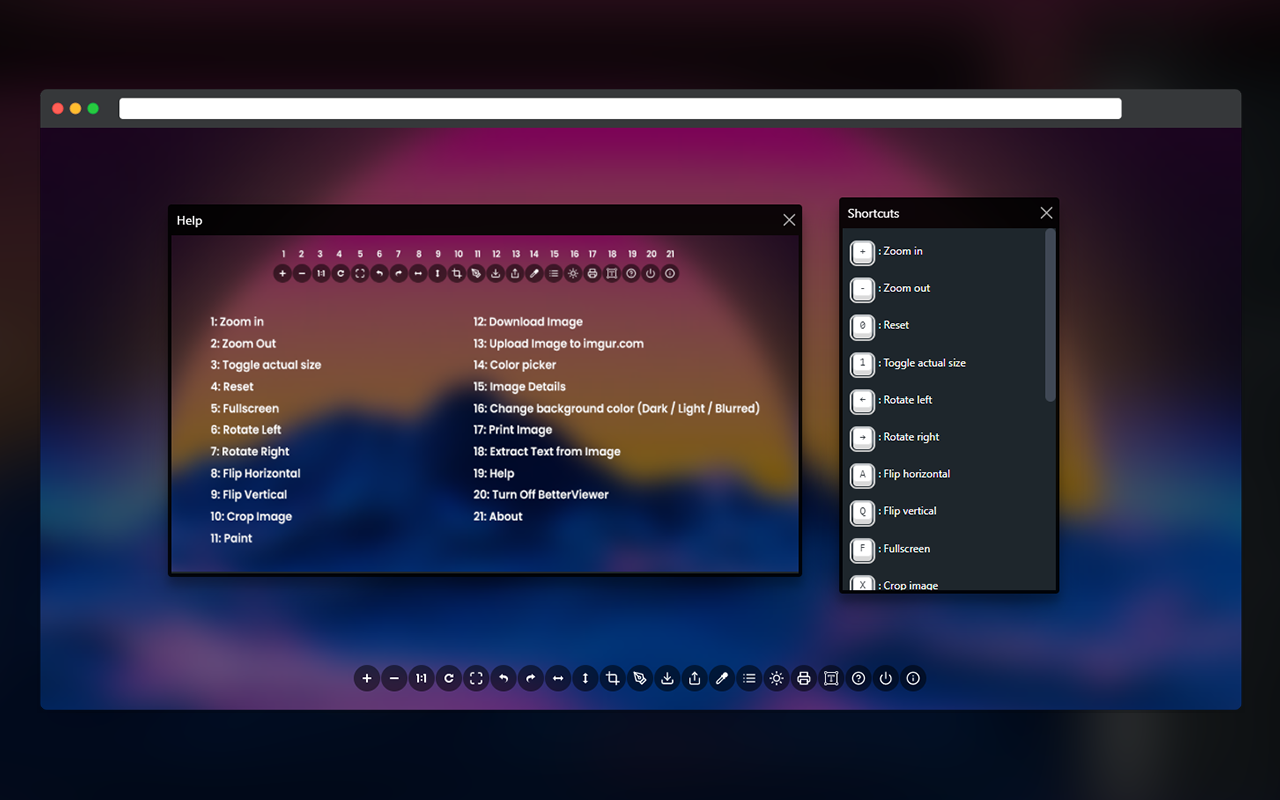Click the browser address bar

[x=620, y=108]
